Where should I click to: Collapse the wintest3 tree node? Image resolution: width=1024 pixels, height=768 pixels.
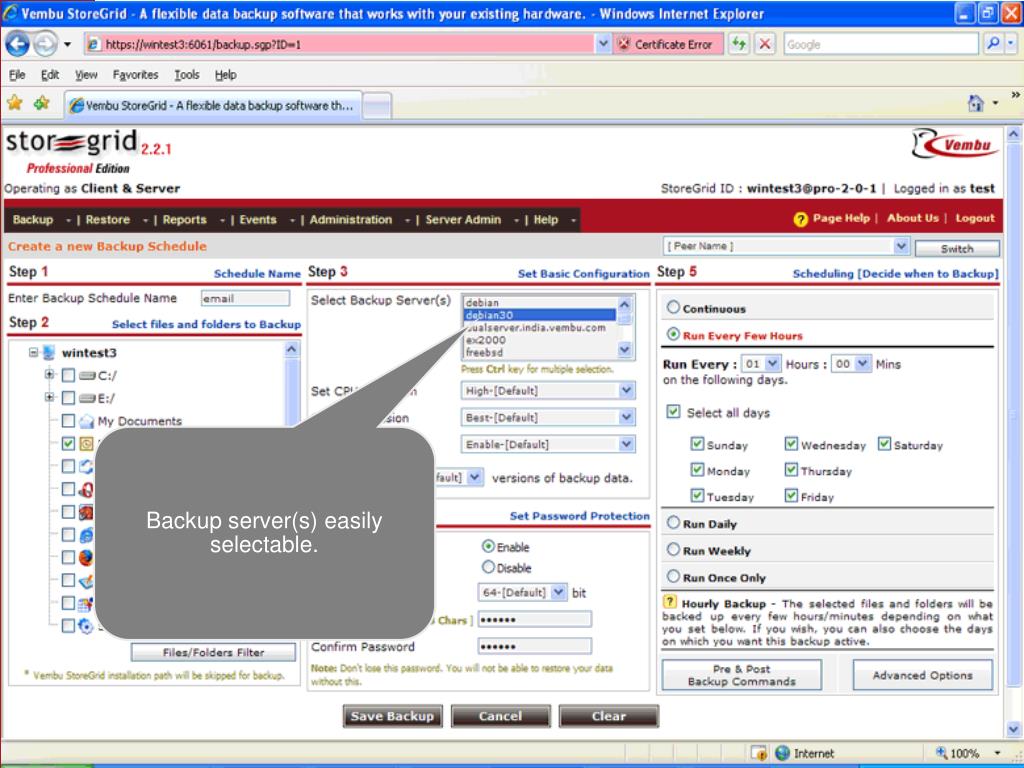(33, 353)
